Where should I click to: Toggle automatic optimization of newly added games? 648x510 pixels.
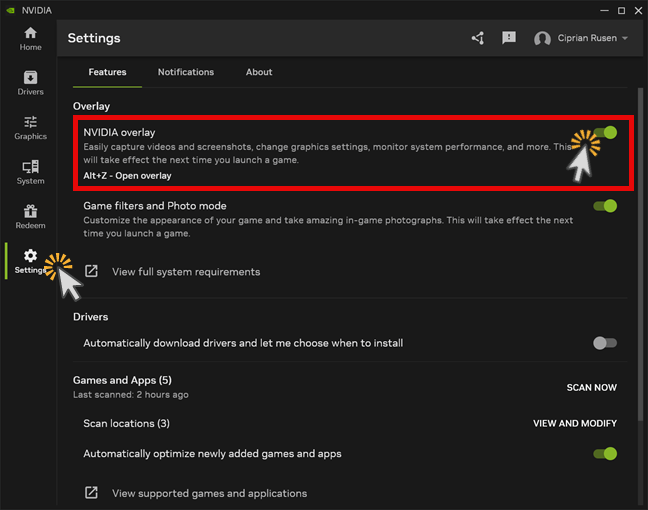pyautogui.click(x=605, y=453)
